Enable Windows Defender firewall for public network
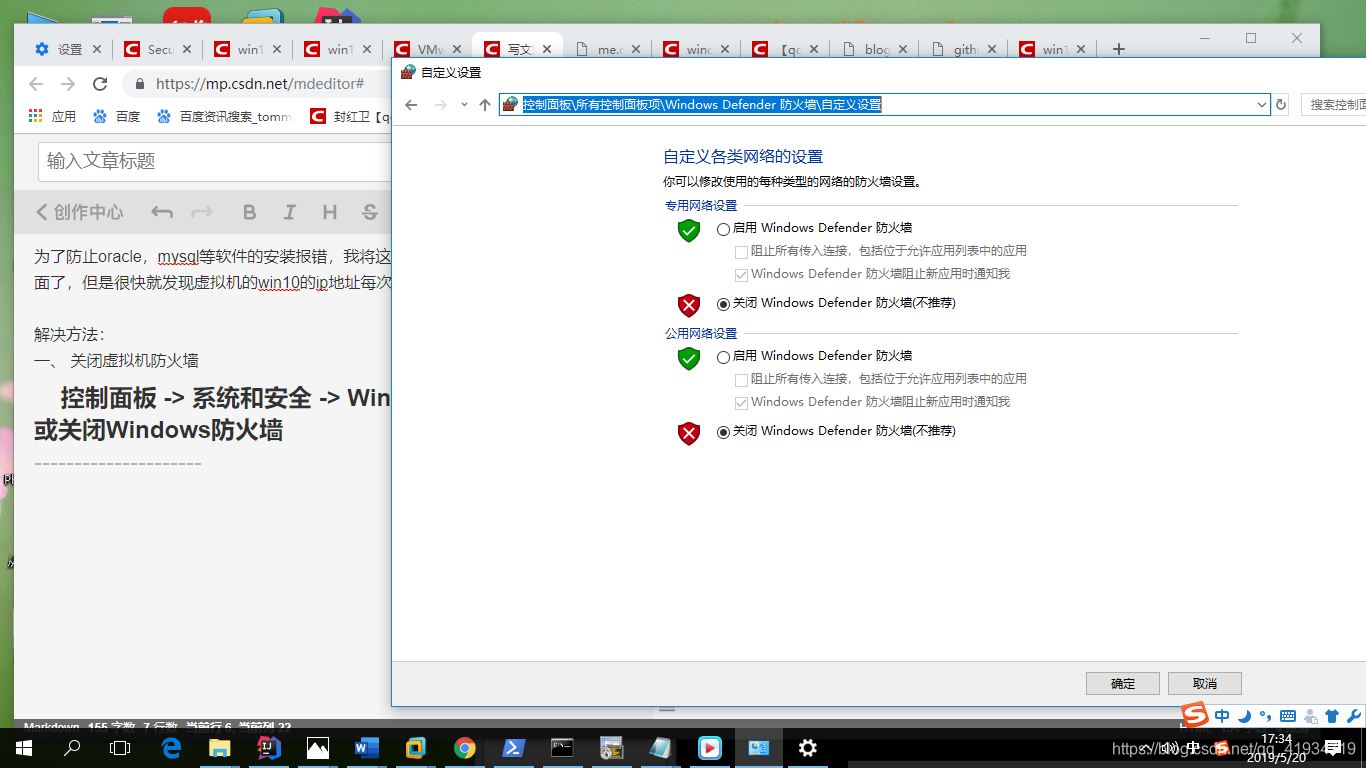 (723, 357)
